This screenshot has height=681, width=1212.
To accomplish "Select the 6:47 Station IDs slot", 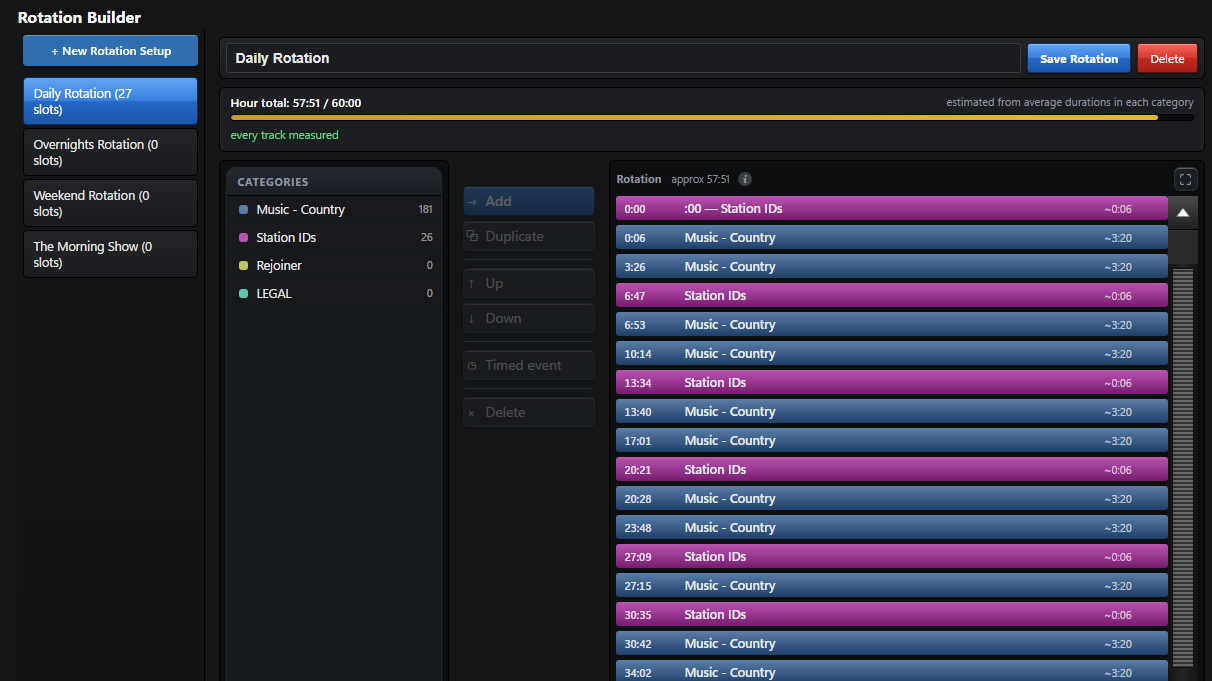I will point(892,296).
